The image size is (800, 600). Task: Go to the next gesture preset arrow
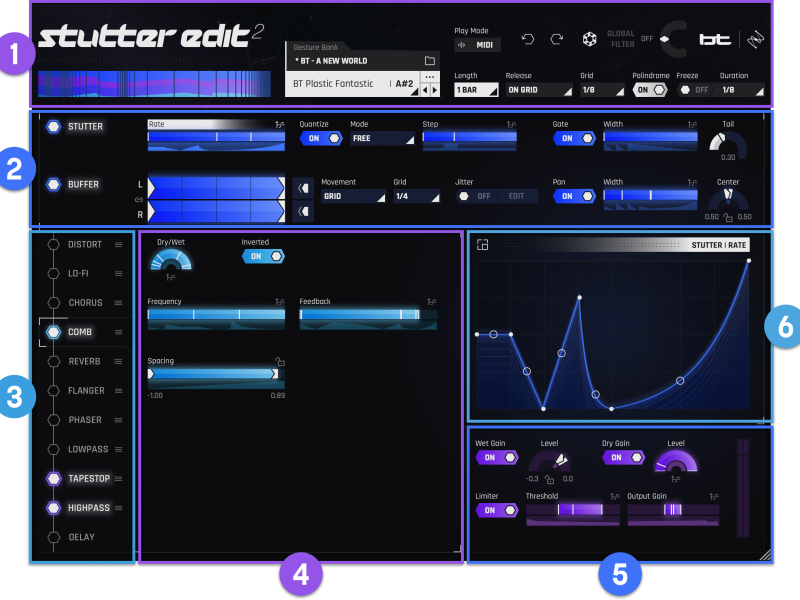pyautogui.click(x=435, y=90)
